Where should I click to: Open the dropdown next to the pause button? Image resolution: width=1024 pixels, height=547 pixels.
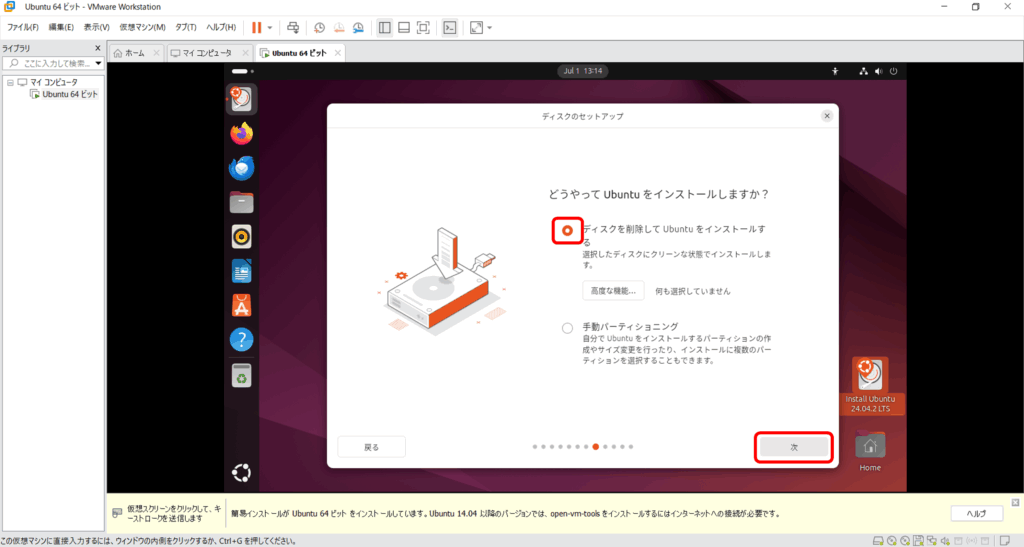pos(270,28)
